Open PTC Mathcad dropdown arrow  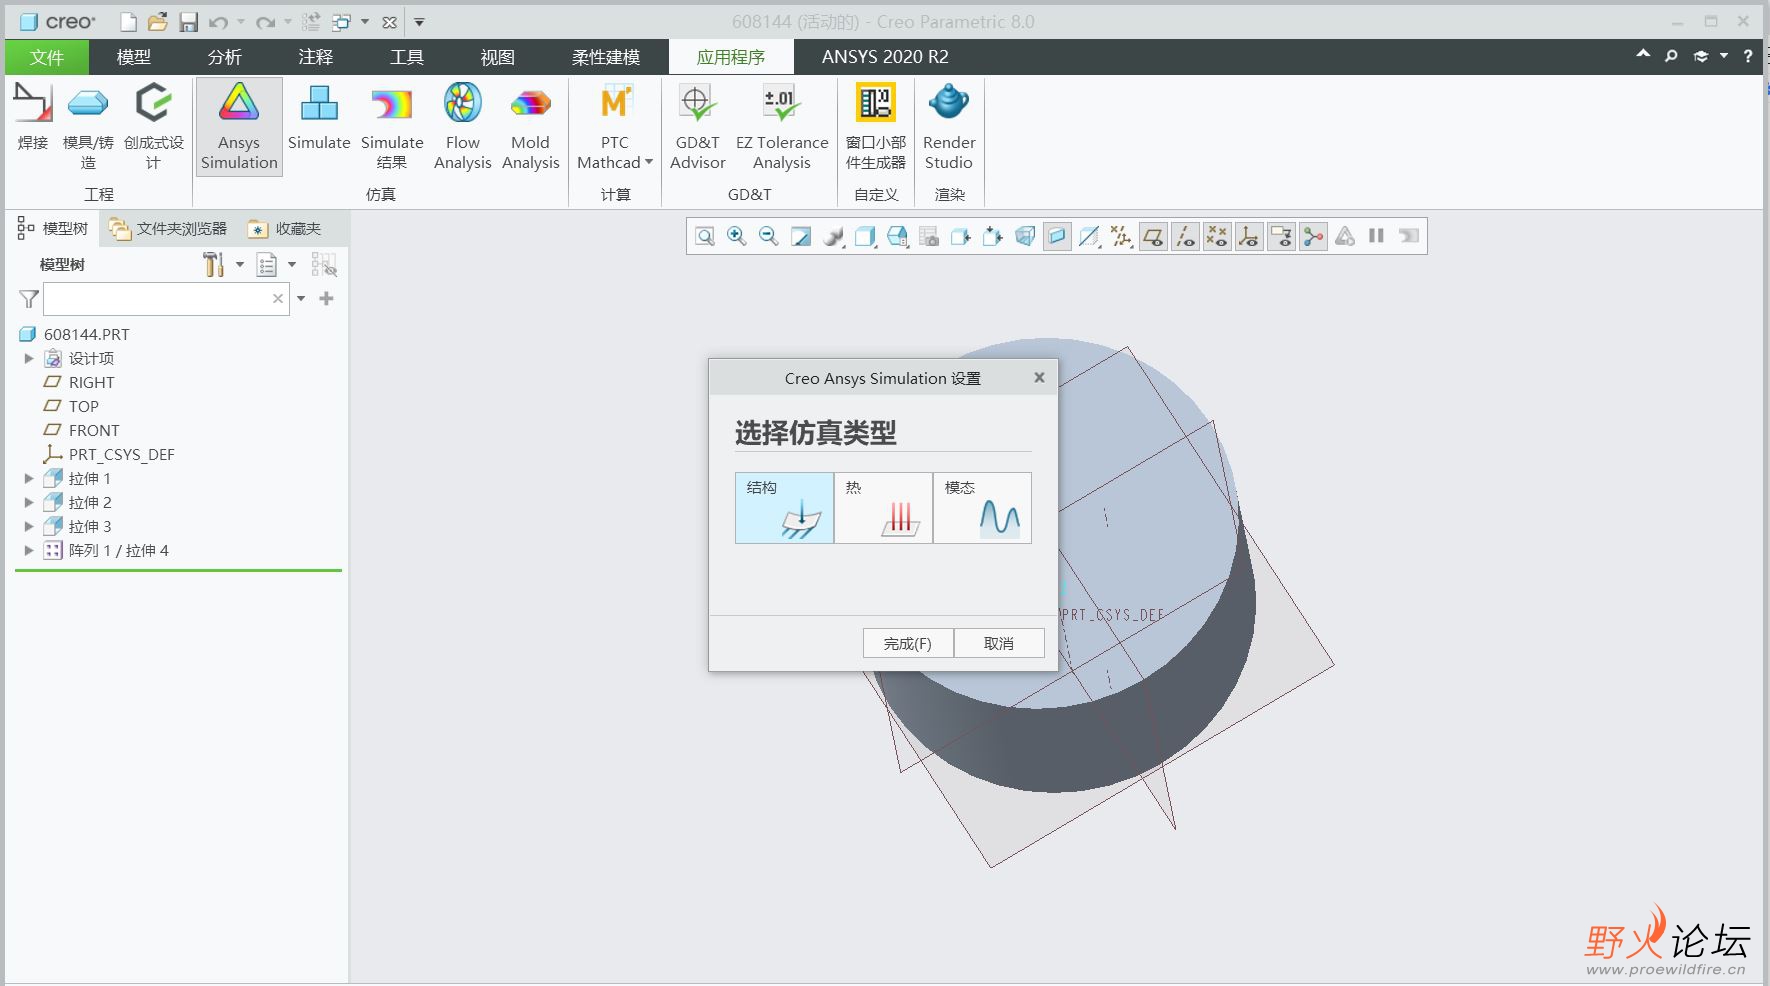tap(649, 162)
